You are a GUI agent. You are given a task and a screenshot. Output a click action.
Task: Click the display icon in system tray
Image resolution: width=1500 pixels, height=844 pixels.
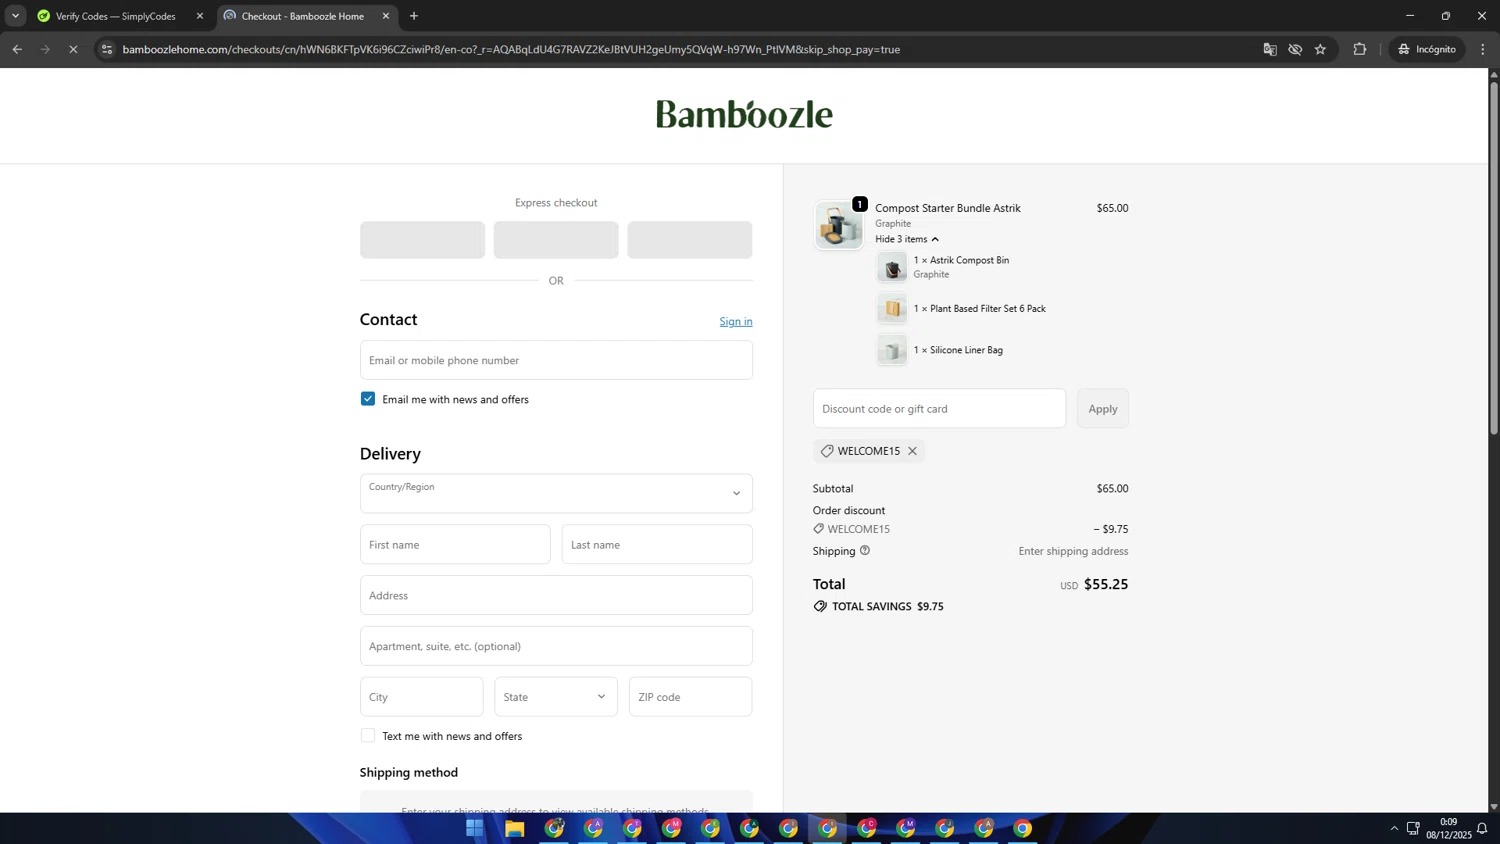[x=1413, y=828]
